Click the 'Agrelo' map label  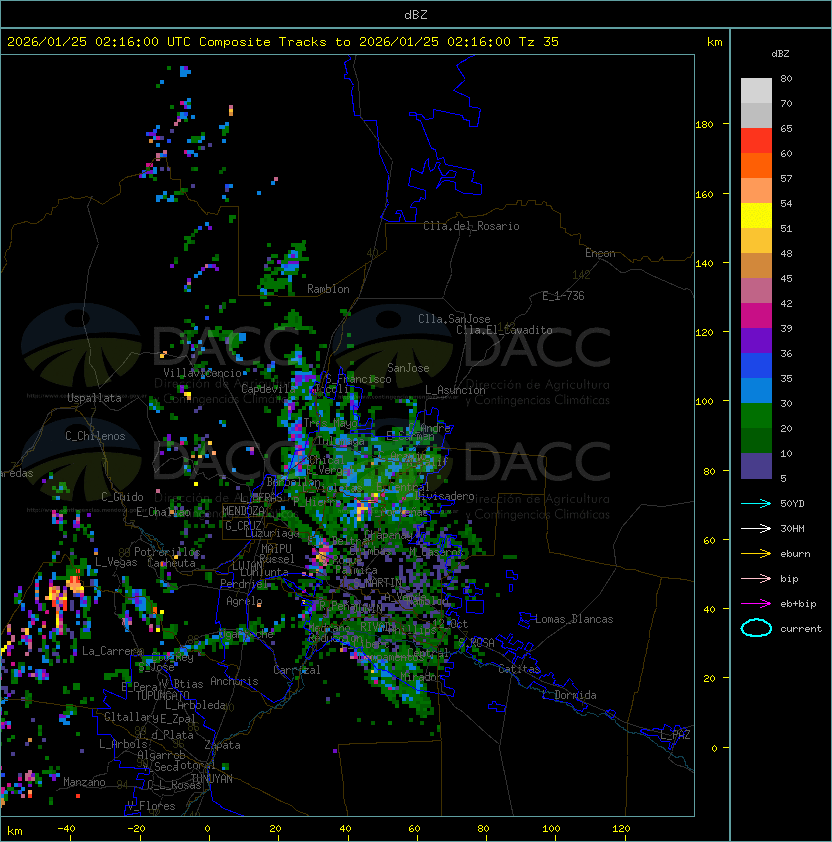[x=244, y=601]
